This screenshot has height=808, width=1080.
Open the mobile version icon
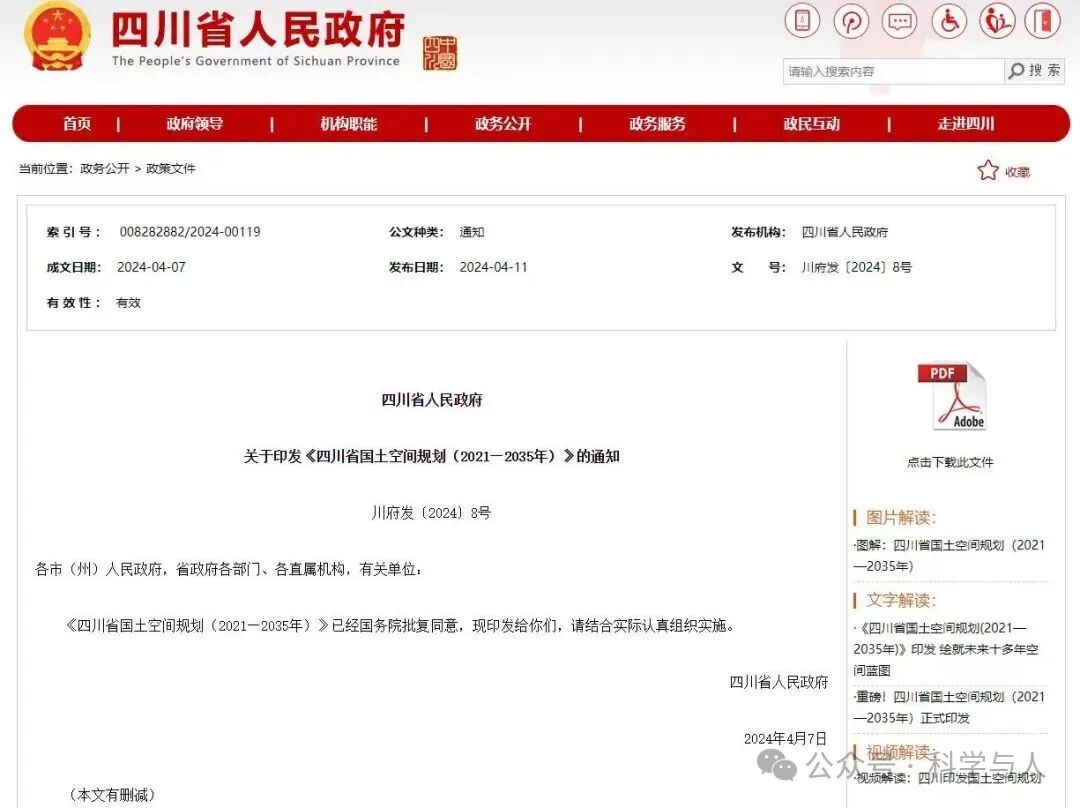pyautogui.click(x=801, y=21)
